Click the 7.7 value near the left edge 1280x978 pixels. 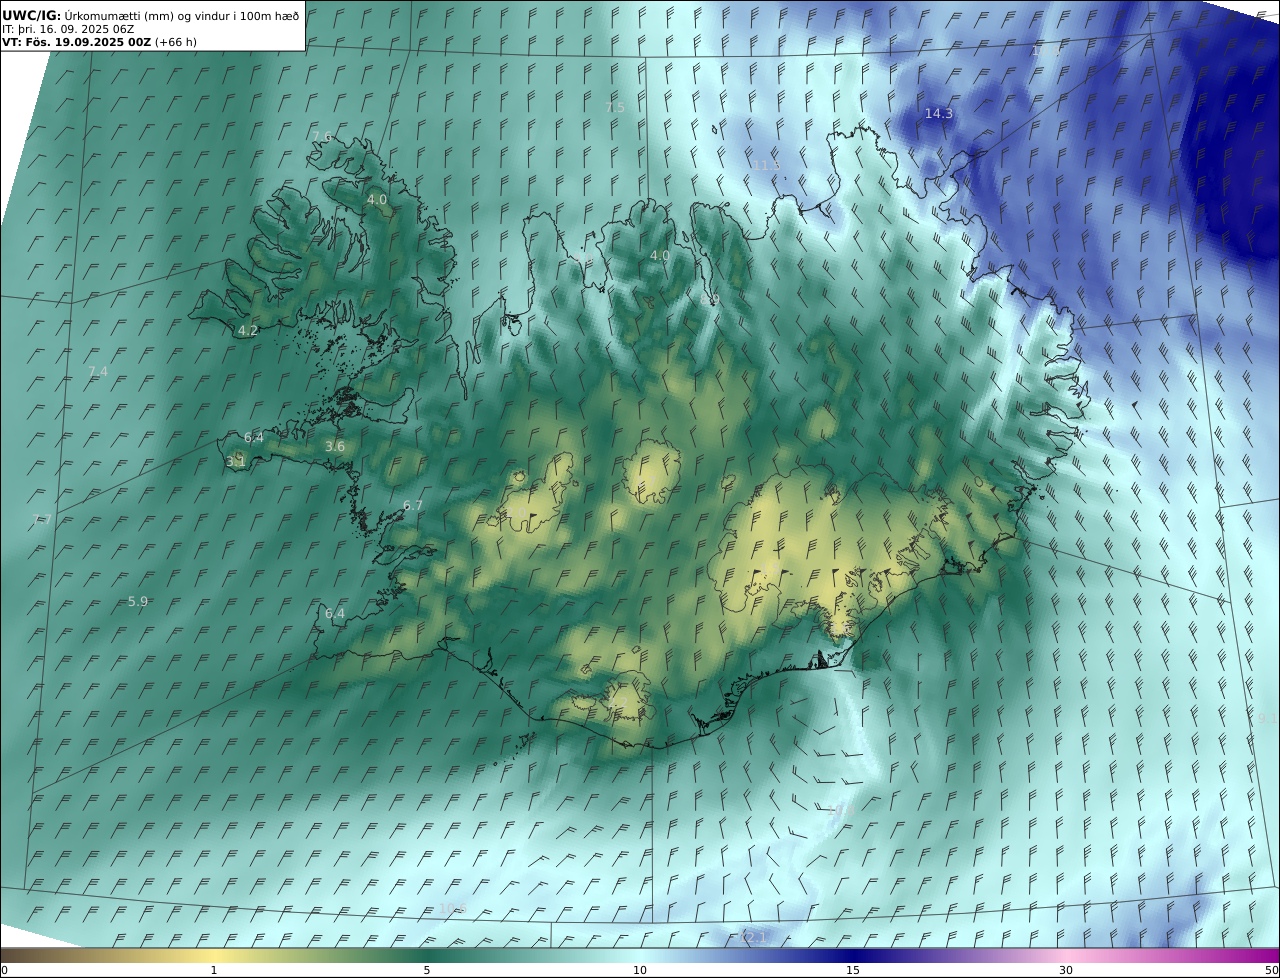click(42, 519)
